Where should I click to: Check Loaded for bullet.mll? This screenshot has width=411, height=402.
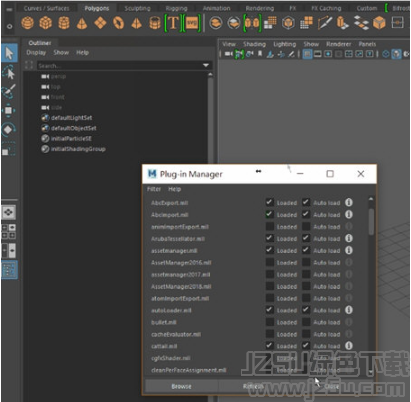click(269, 322)
